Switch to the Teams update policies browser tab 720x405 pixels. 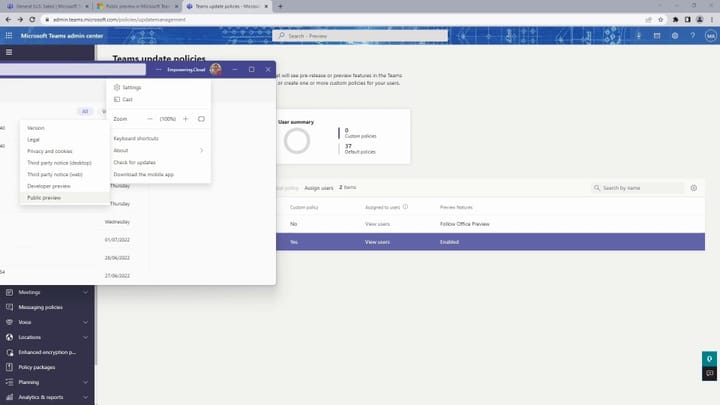(x=227, y=6)
